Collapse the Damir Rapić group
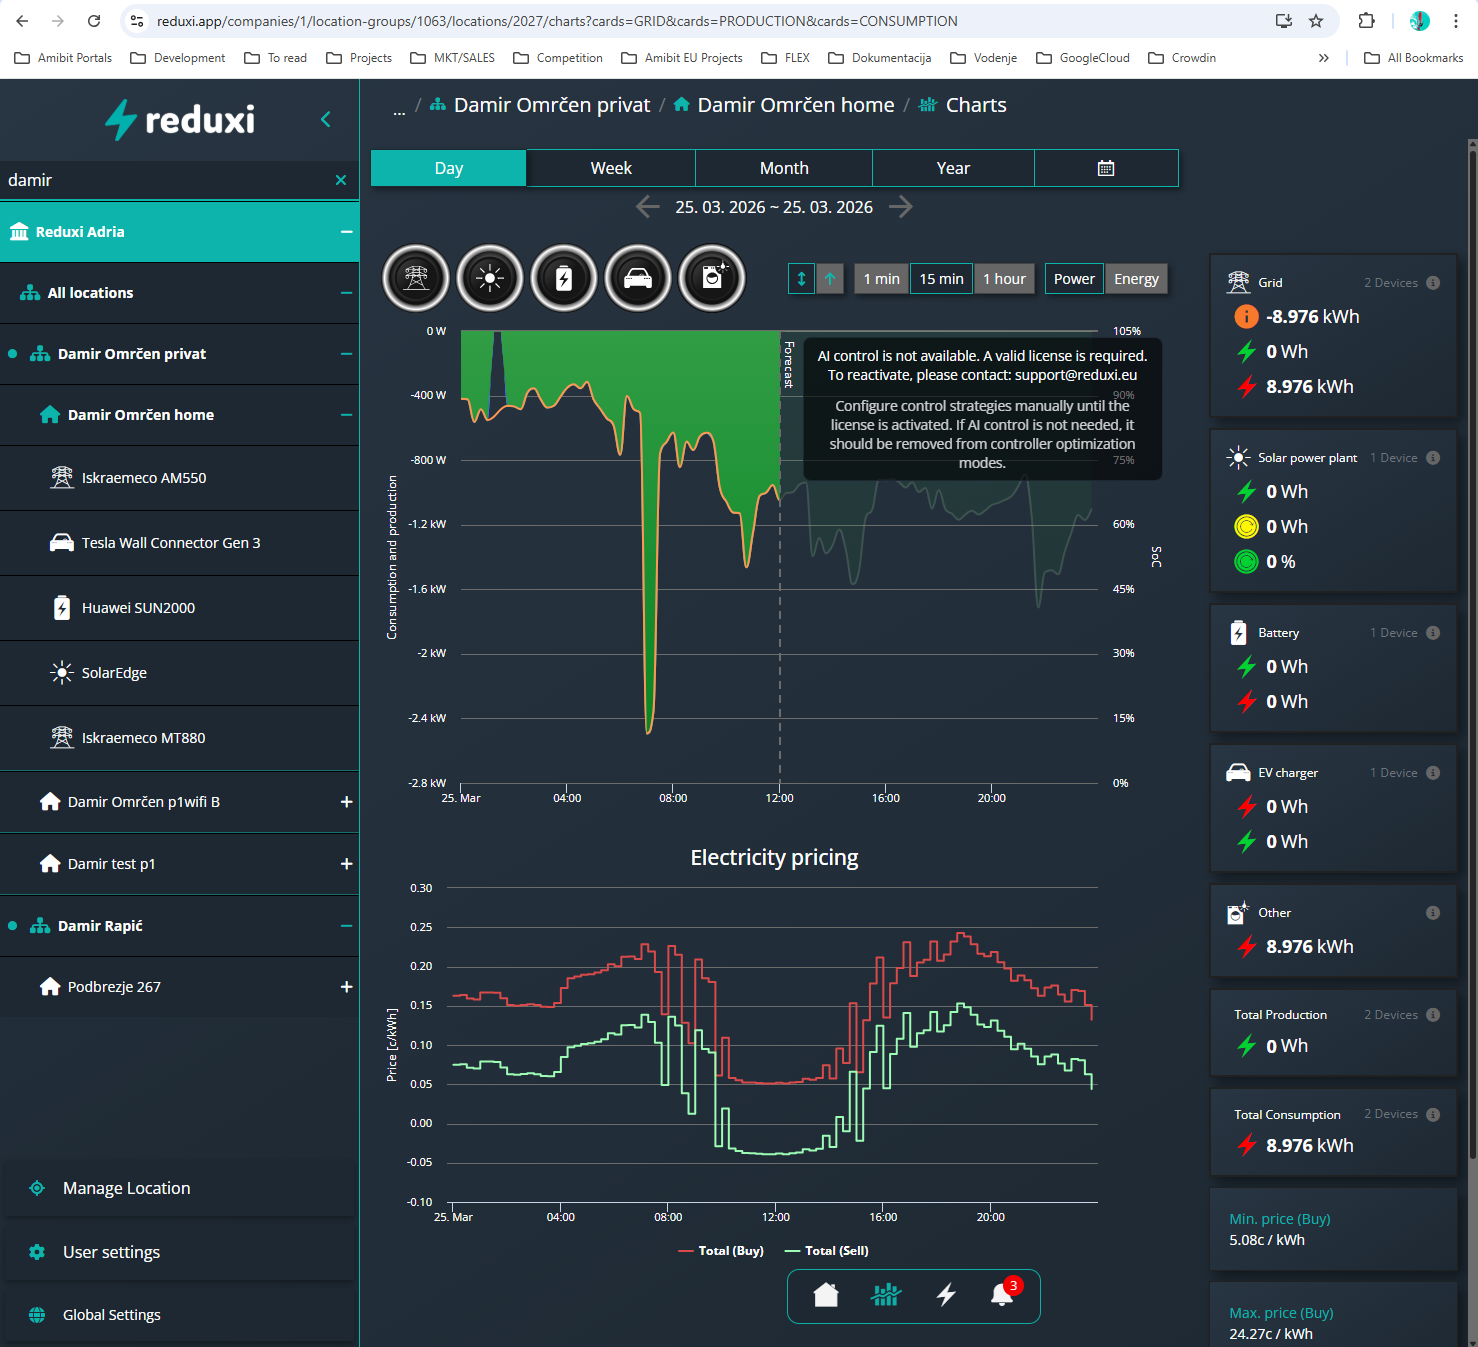 click(x=346, y=926)
